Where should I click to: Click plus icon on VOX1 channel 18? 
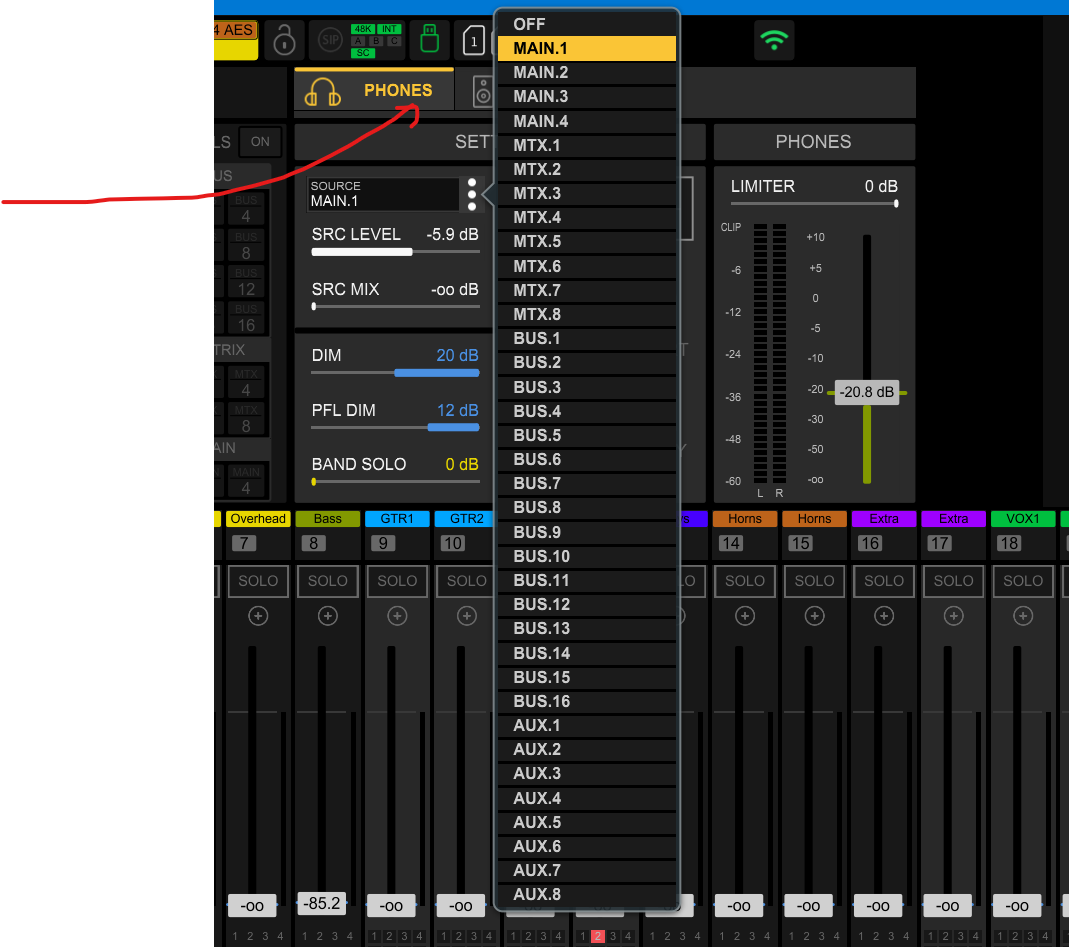point(1023,616)
